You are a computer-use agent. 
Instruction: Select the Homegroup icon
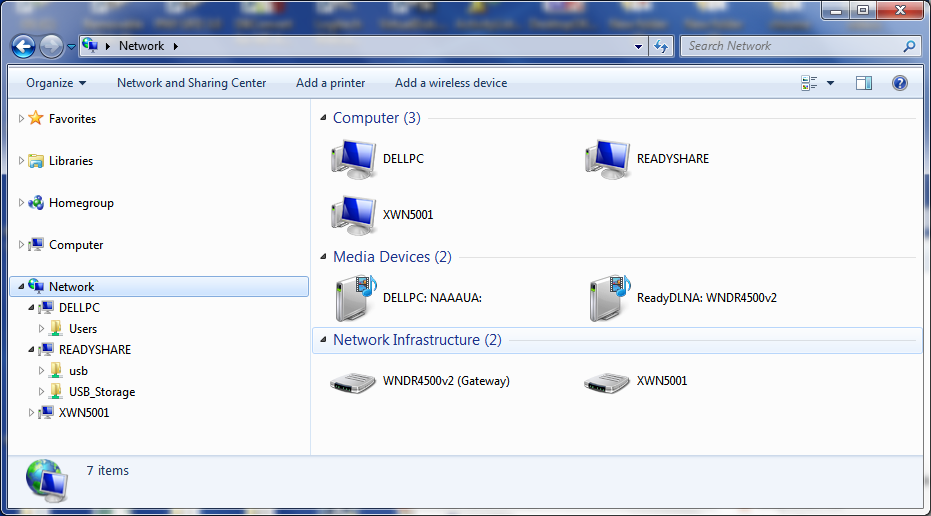[36, 202]
